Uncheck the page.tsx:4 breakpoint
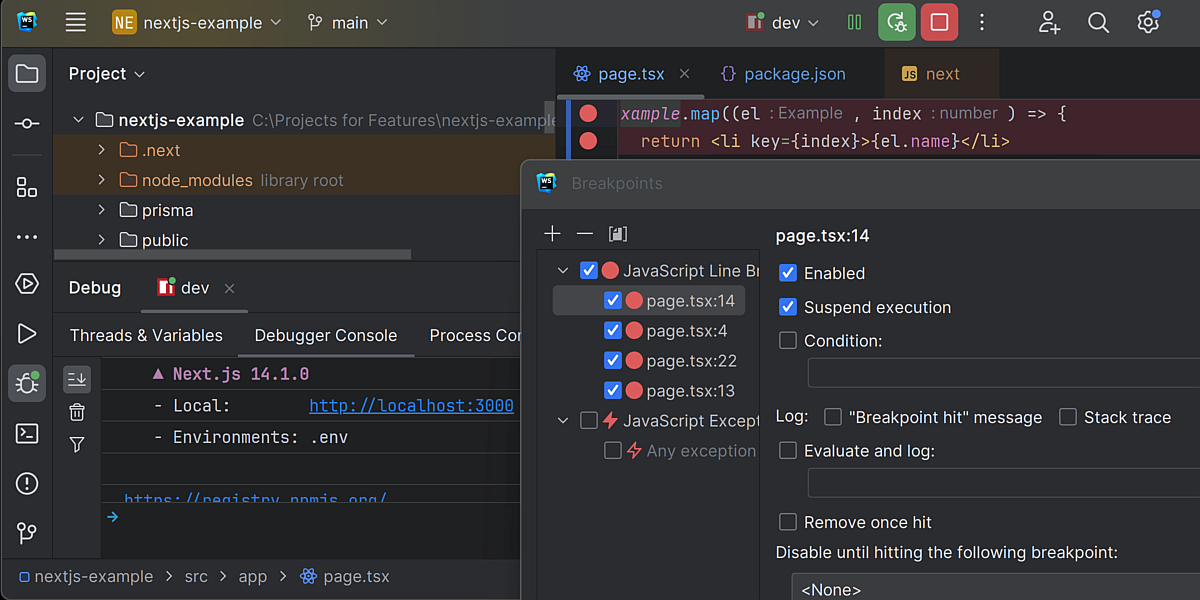The height and width of the screenshot is (600, 1200). pos(614,330)
